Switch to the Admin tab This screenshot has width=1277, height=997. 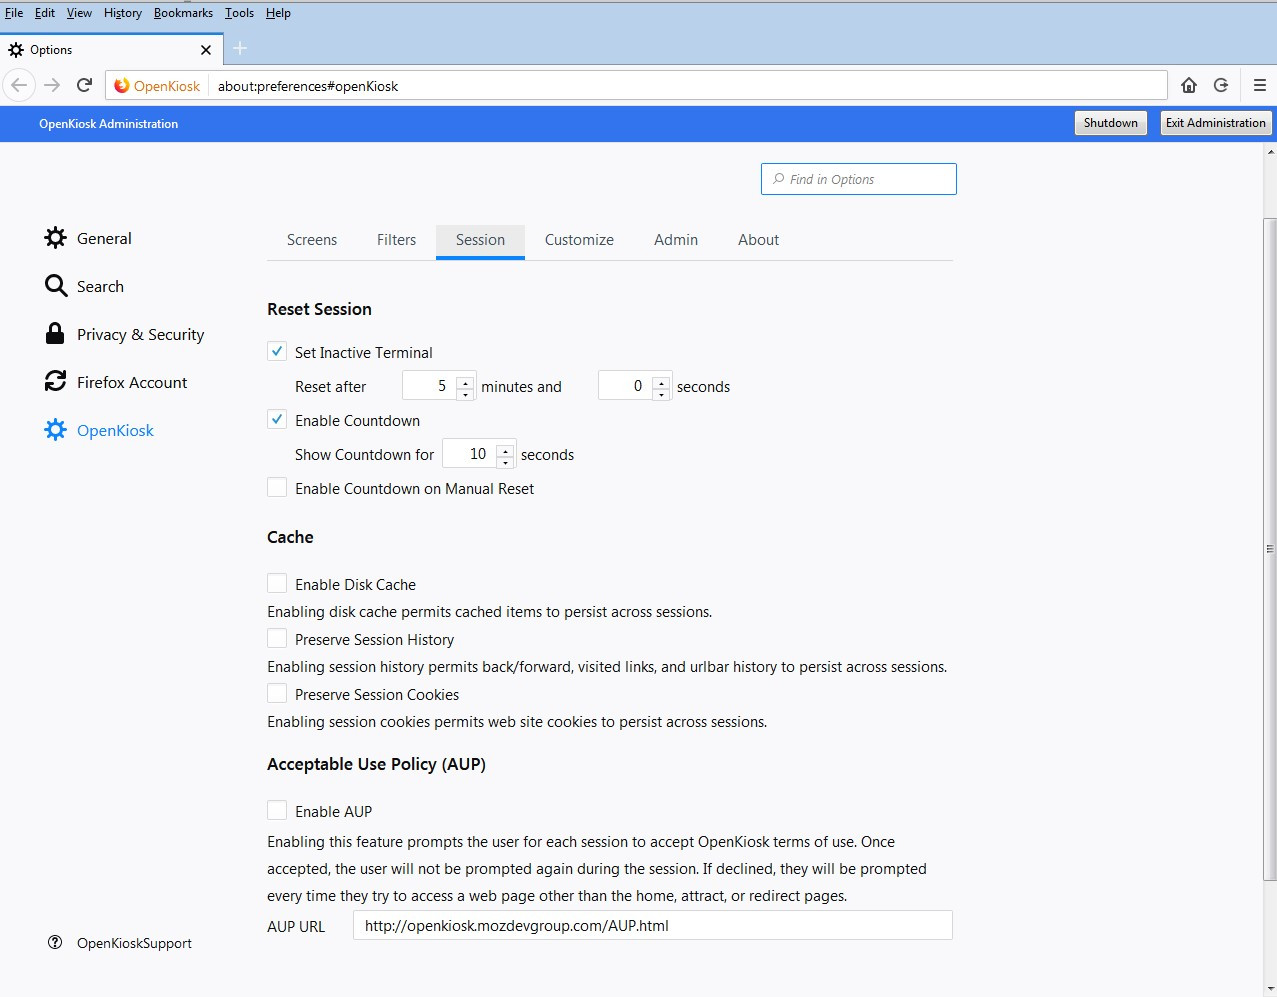click(x=676, y=240)
